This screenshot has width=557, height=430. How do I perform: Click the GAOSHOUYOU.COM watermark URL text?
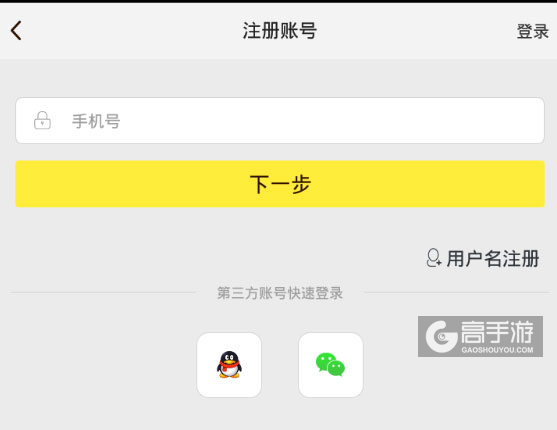click(497, 350)
